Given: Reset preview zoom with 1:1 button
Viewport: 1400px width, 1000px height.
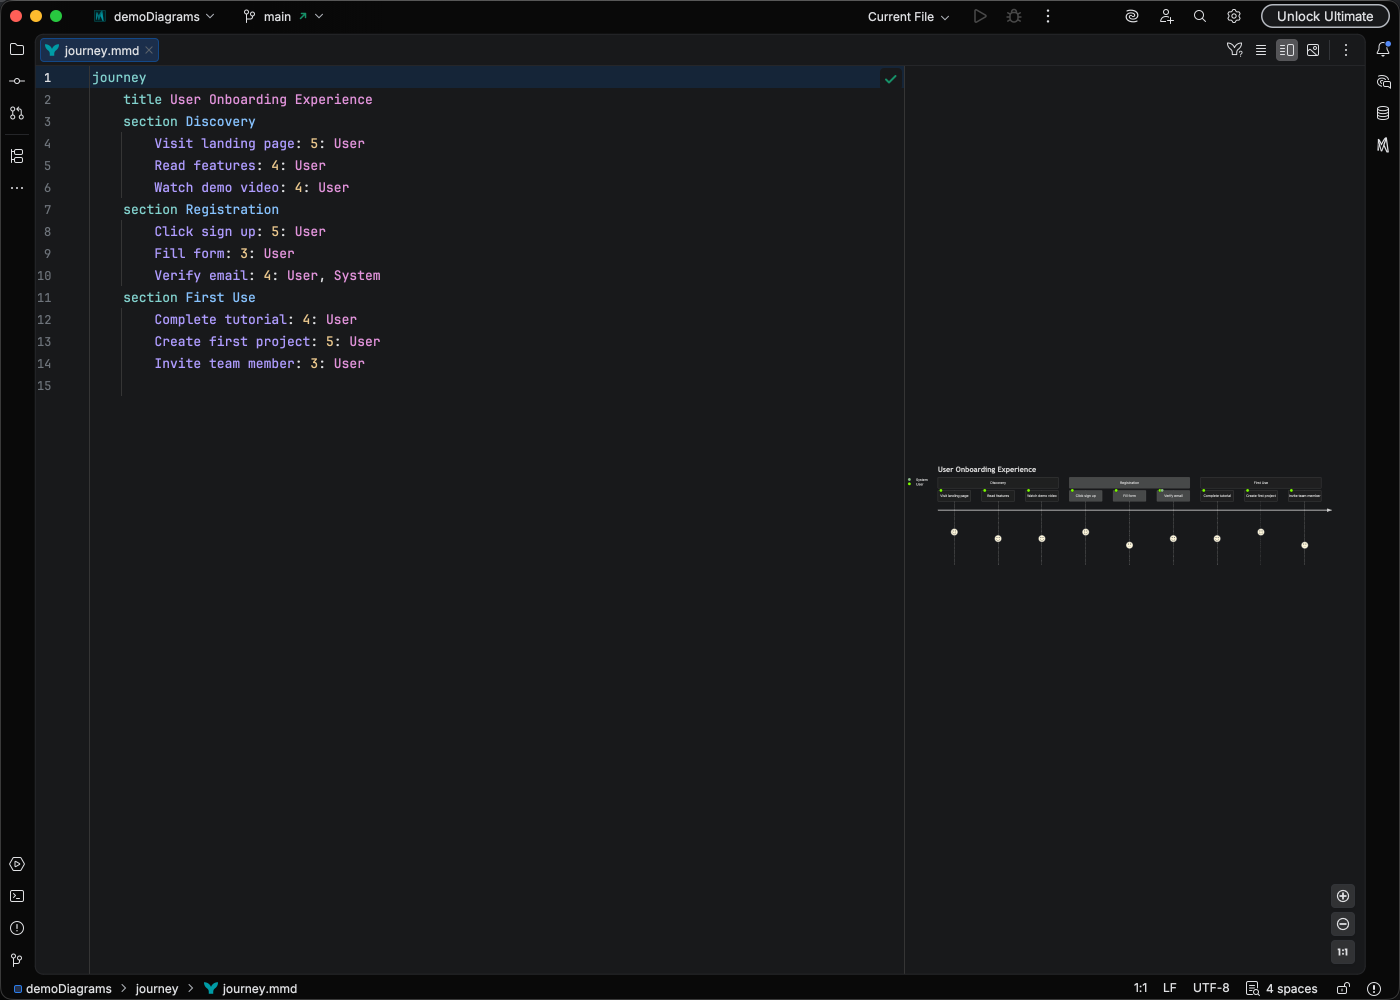Looking at the screenshot, I should point(1343,952).
